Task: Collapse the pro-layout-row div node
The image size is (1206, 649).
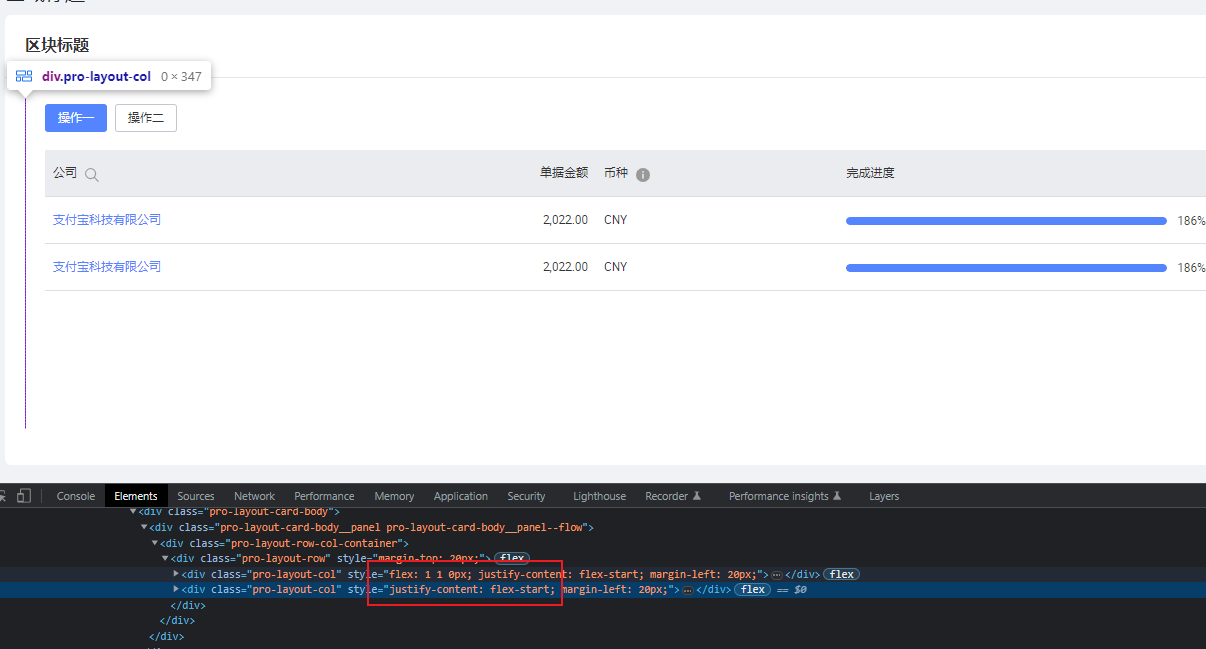Action: (x=166, y=558)
